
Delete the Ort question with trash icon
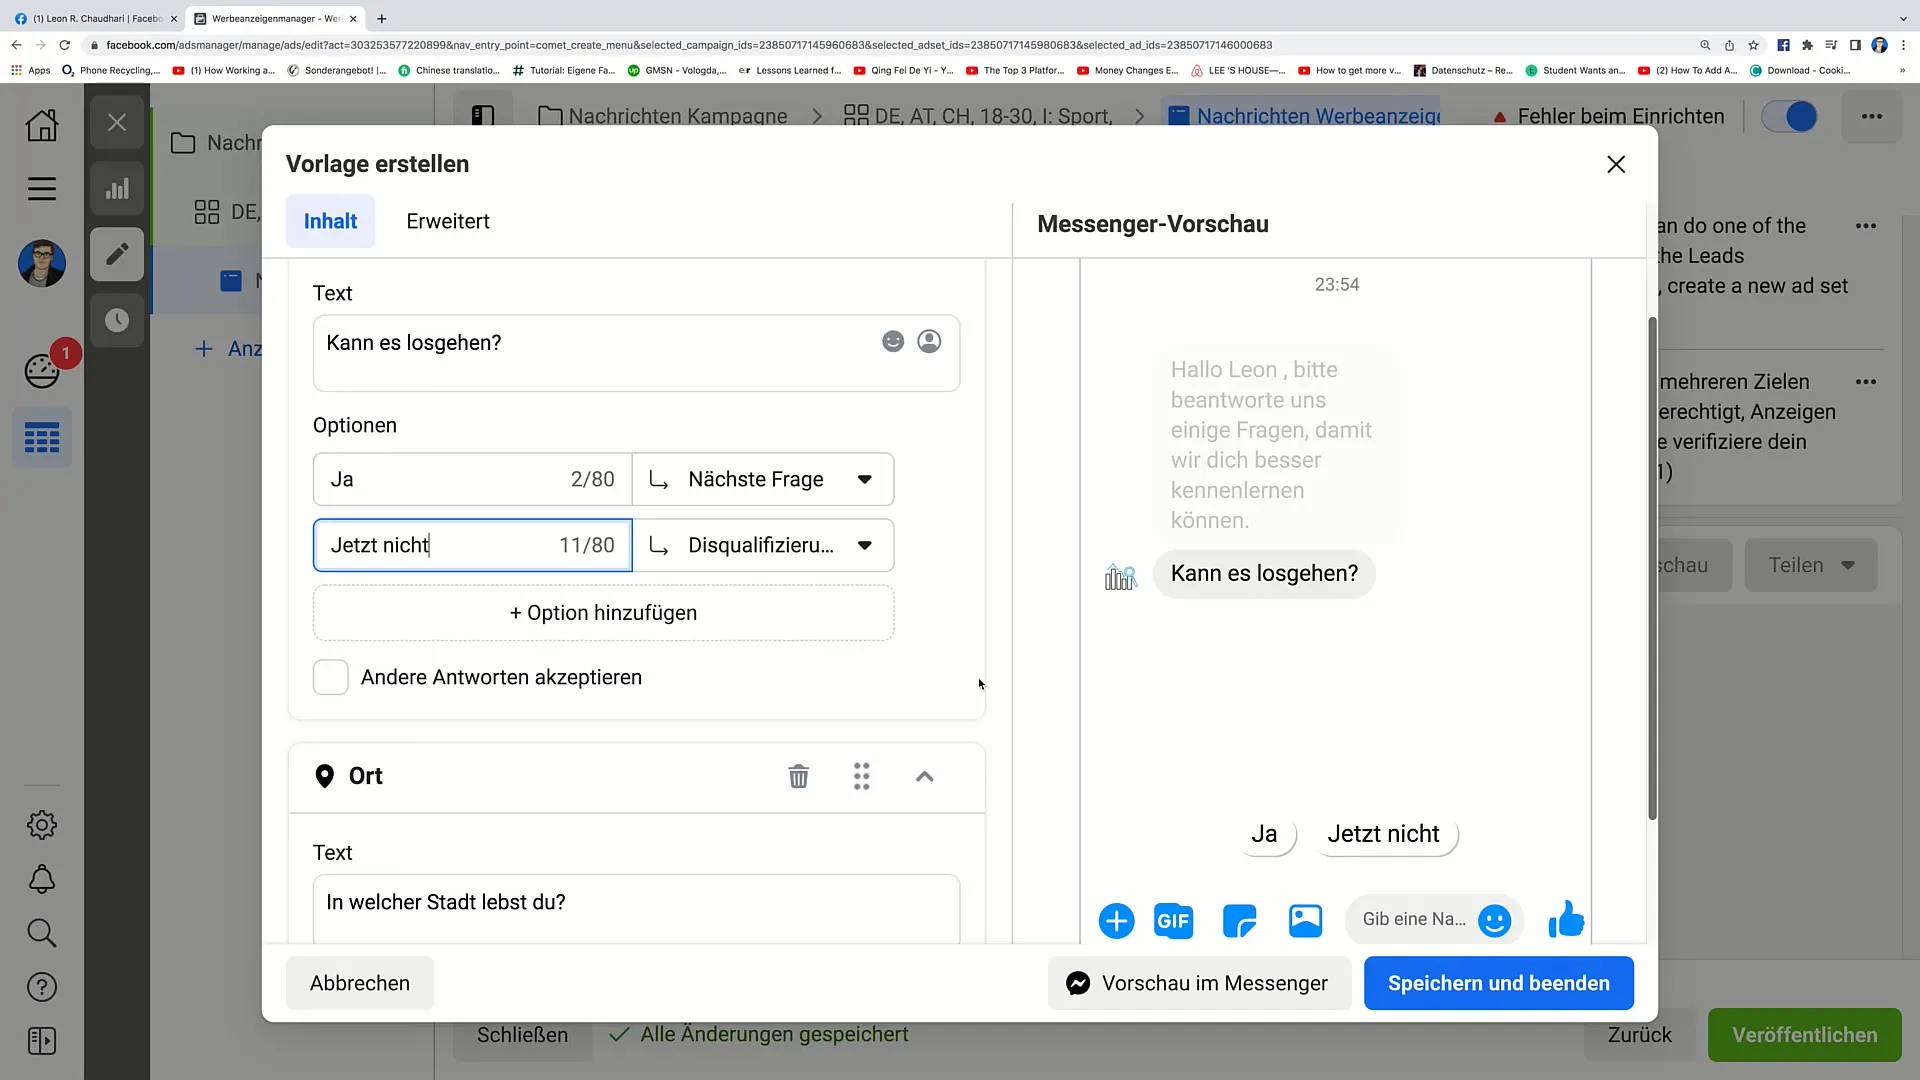799,776
